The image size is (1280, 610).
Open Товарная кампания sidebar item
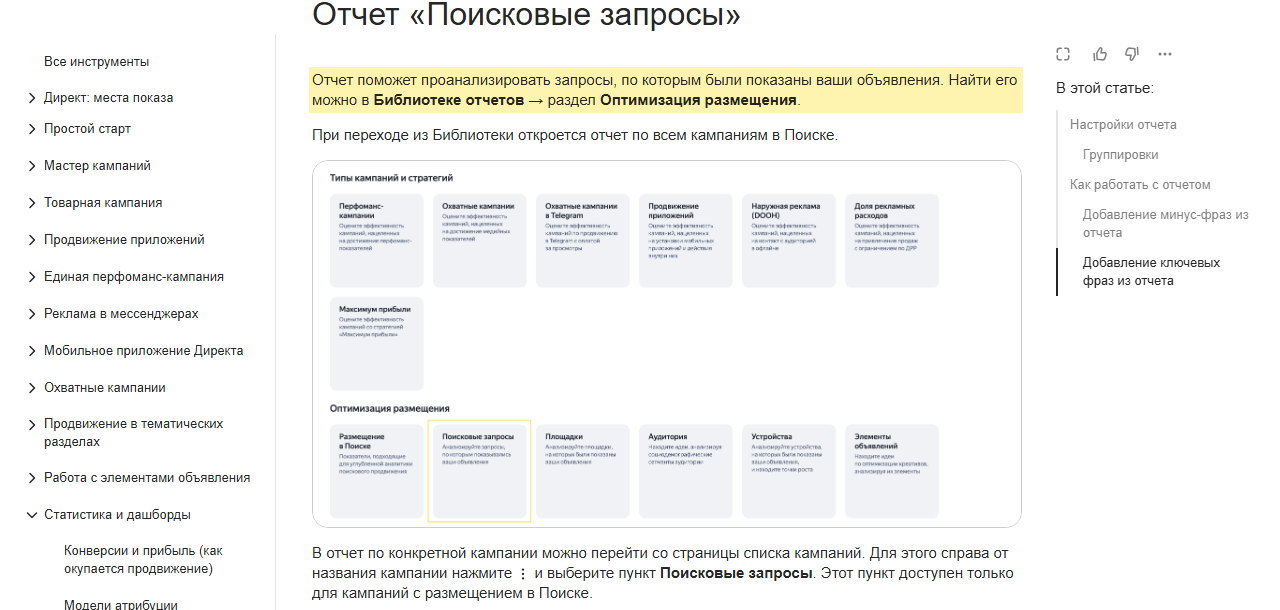[x=103, y=203]
